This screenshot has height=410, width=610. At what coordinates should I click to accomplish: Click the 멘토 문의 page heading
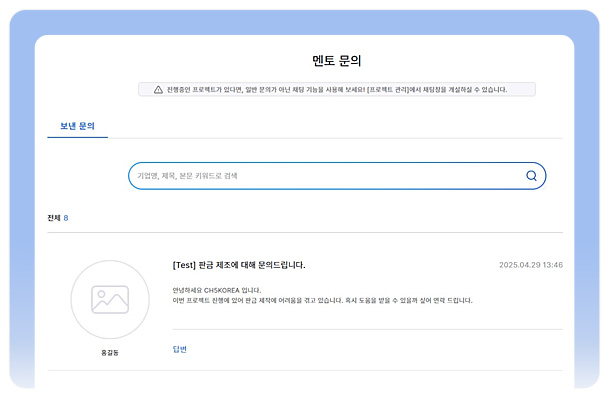click(x=337, y=60)
